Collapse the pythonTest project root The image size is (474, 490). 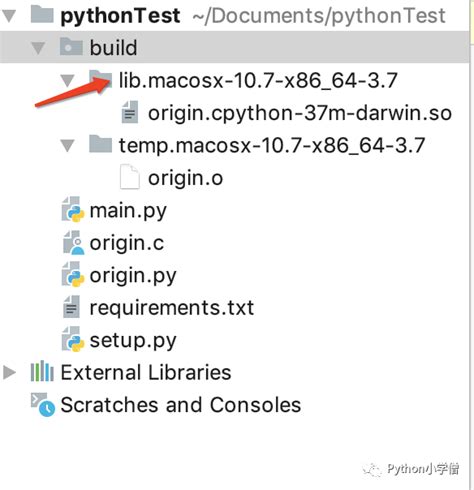(9, 16)
